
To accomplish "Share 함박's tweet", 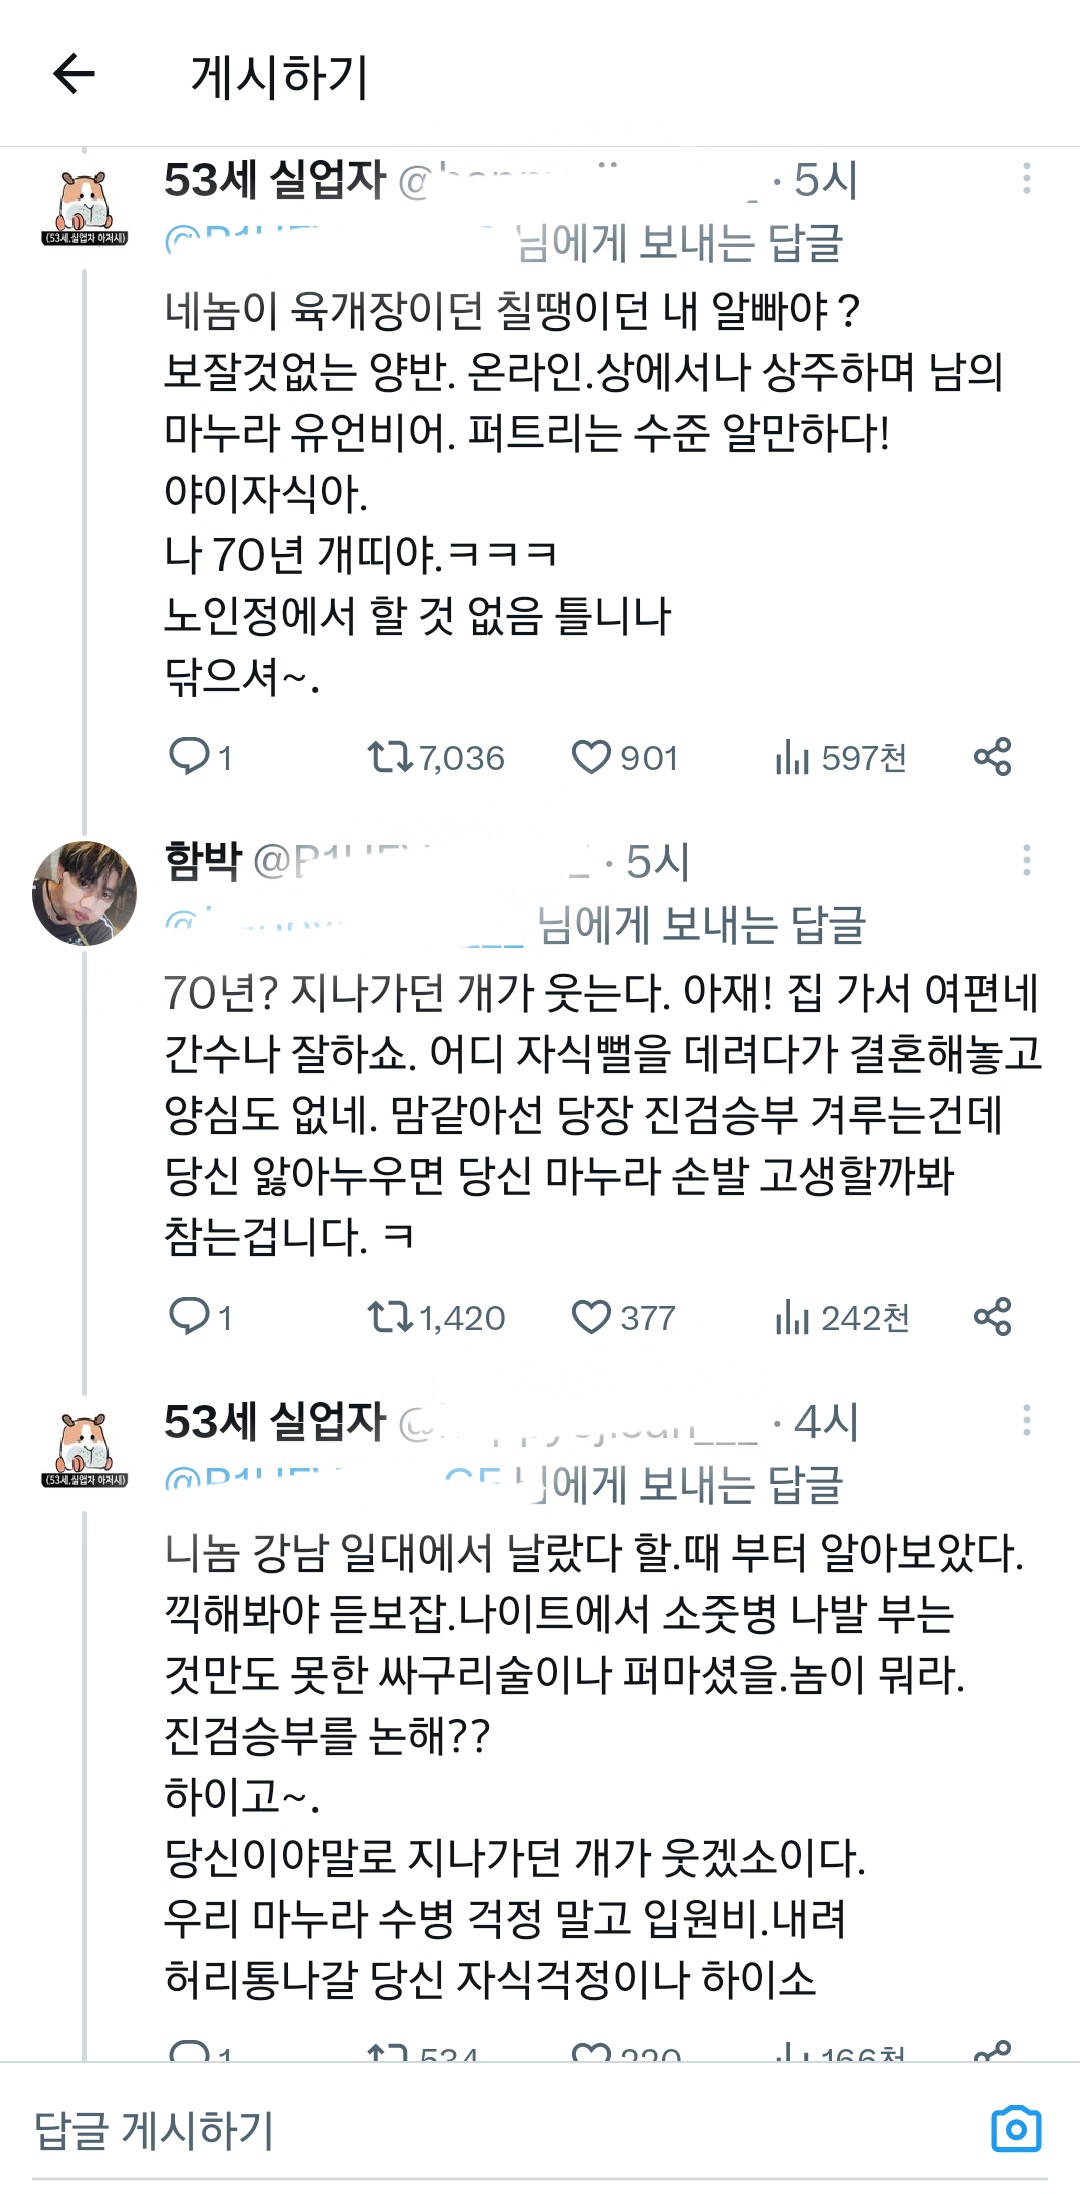I will [x=992, y=1317].
